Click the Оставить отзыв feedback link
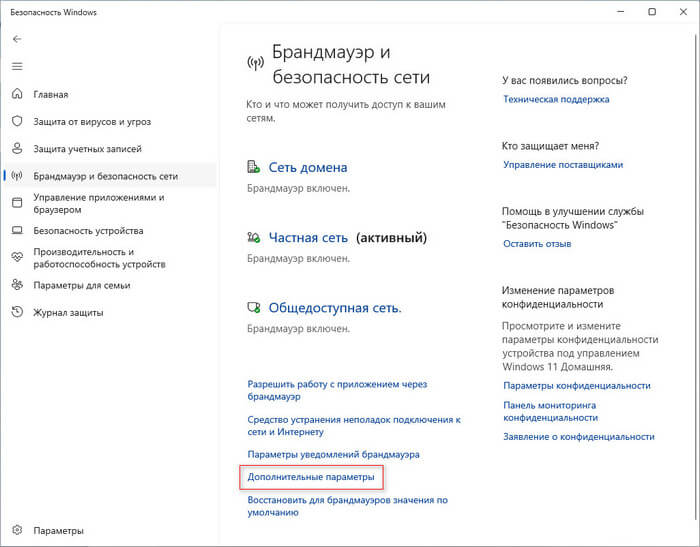 [537, 244]
